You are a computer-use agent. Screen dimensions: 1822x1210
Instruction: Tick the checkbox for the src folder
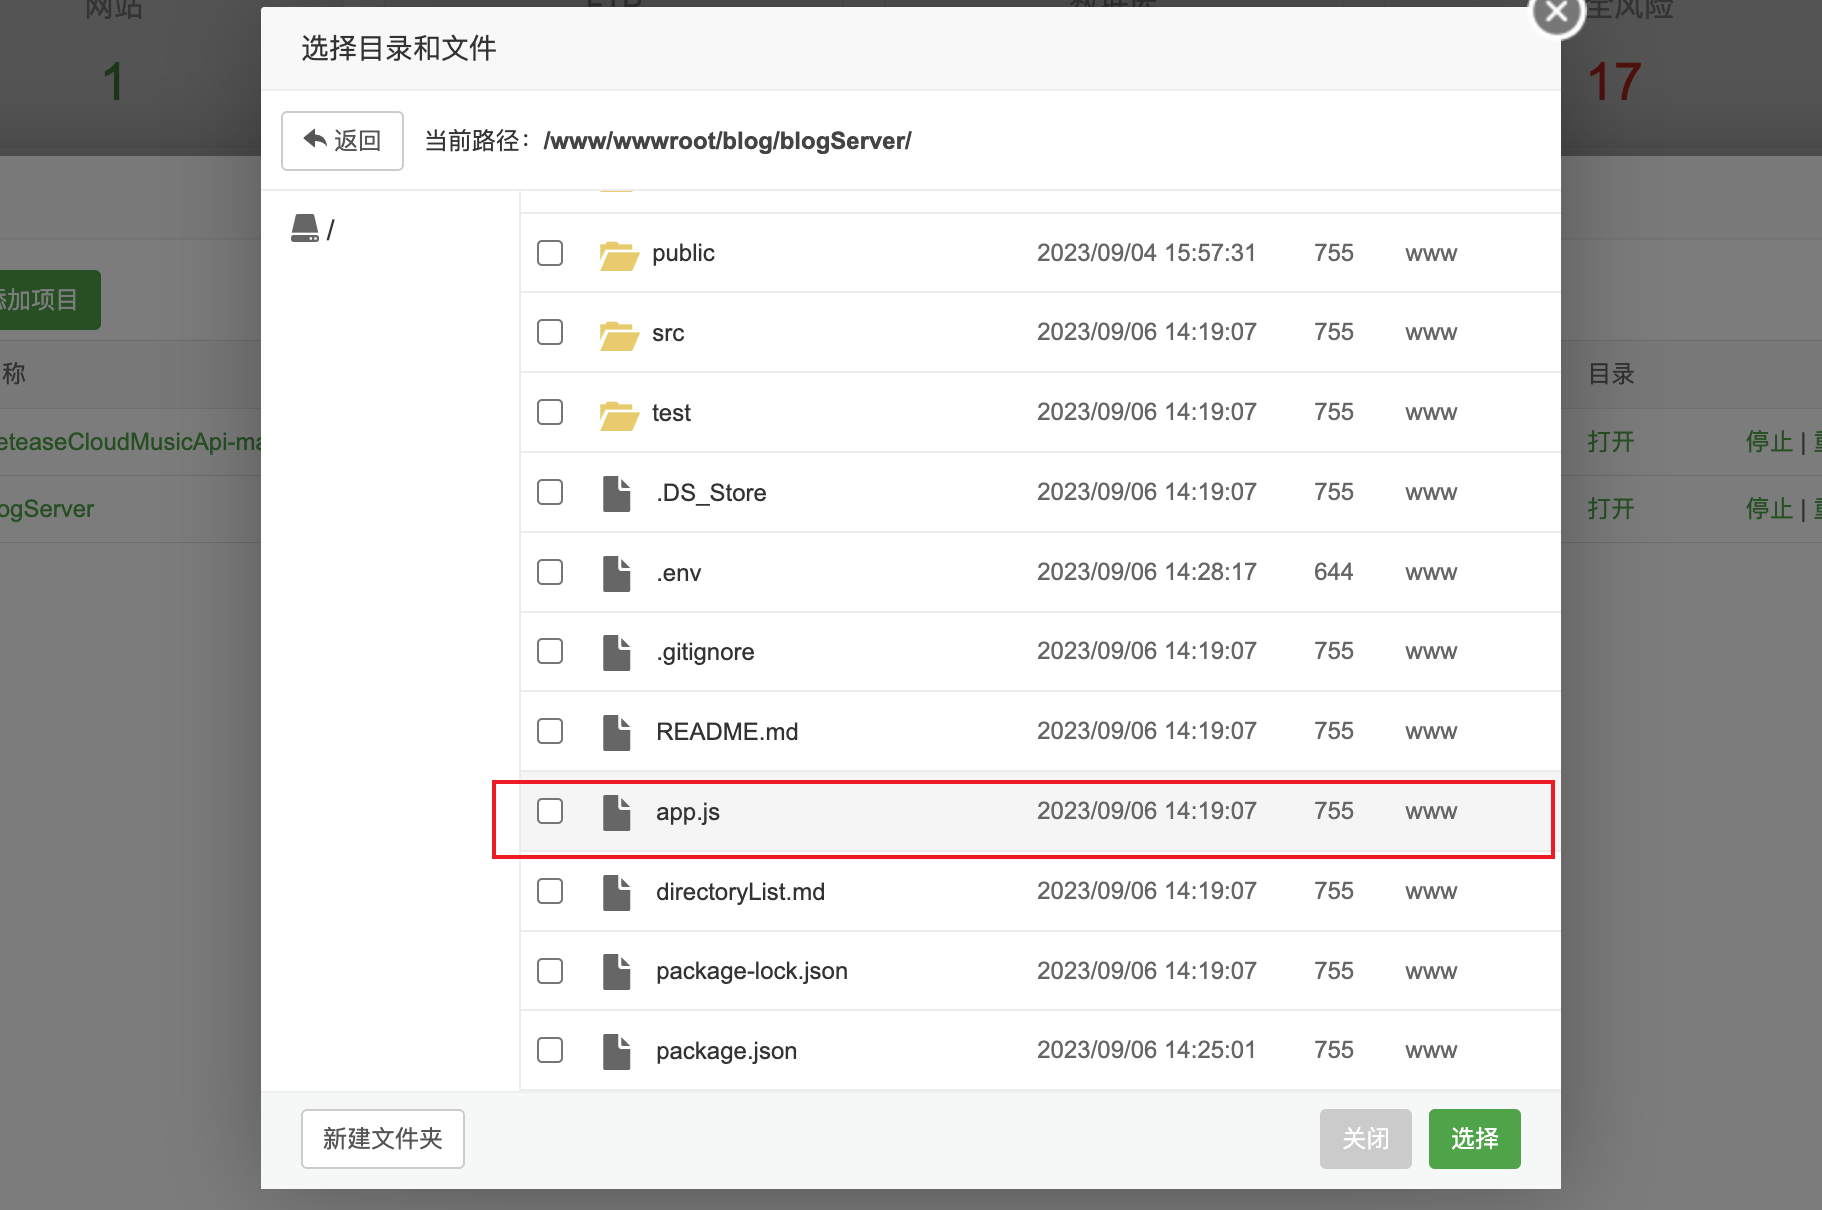click(x=550, y=332)
